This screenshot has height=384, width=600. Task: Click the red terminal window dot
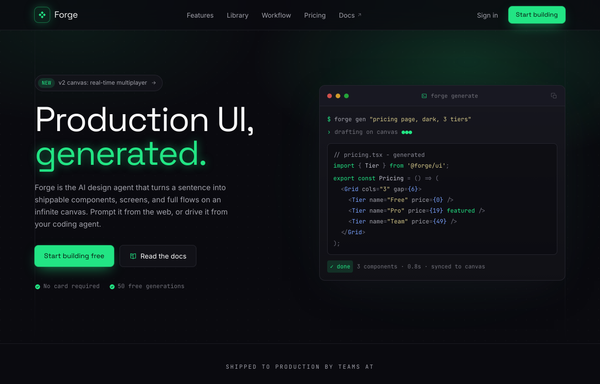[x=329, y=96]
